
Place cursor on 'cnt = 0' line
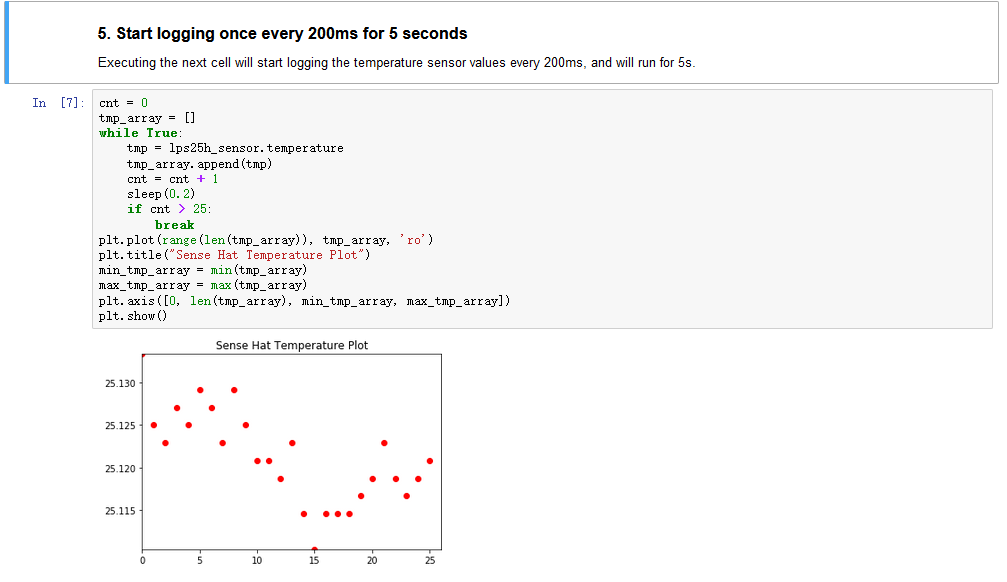point(123,103)
